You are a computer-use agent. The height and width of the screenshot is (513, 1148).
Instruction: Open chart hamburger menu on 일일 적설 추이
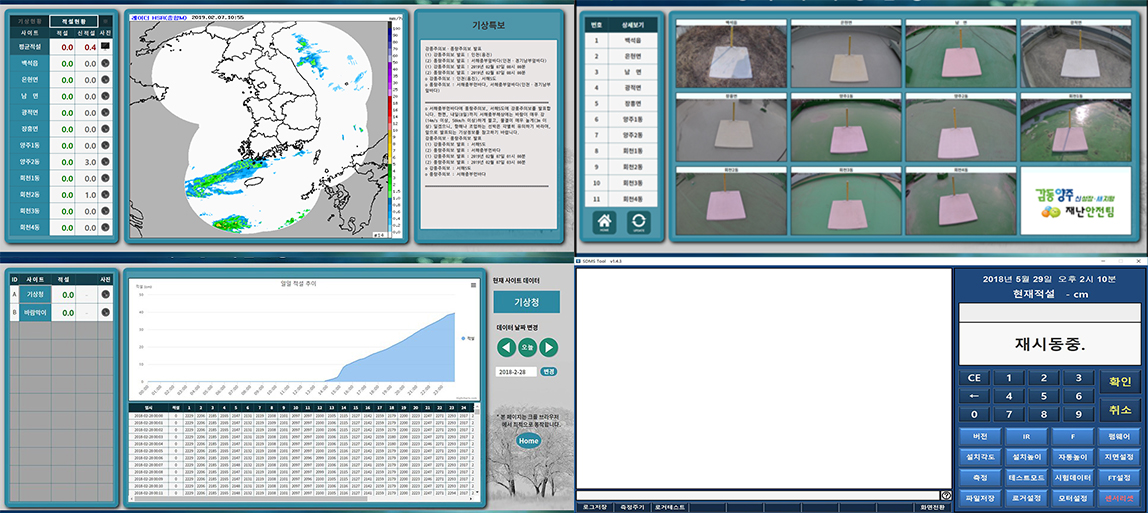[x=473, y=285]
